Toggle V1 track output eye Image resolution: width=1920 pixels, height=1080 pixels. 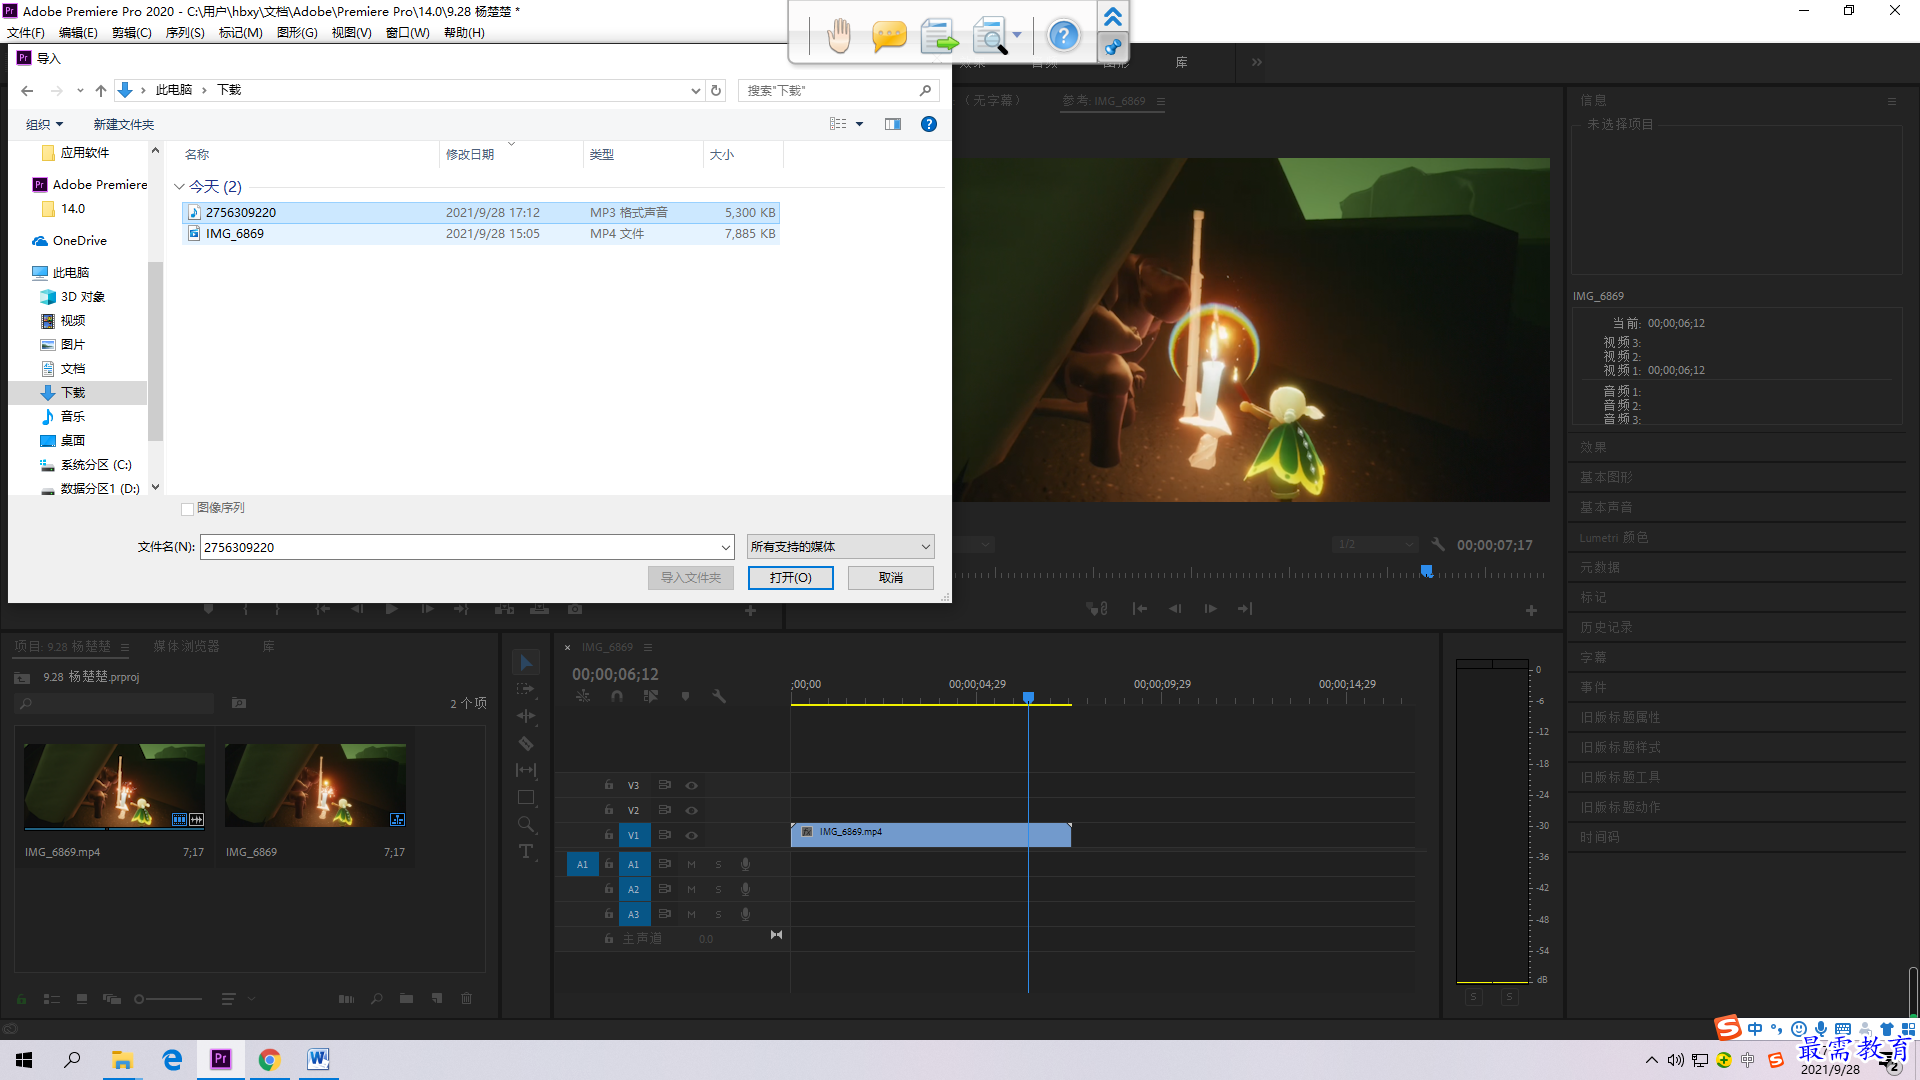(691, 835)
